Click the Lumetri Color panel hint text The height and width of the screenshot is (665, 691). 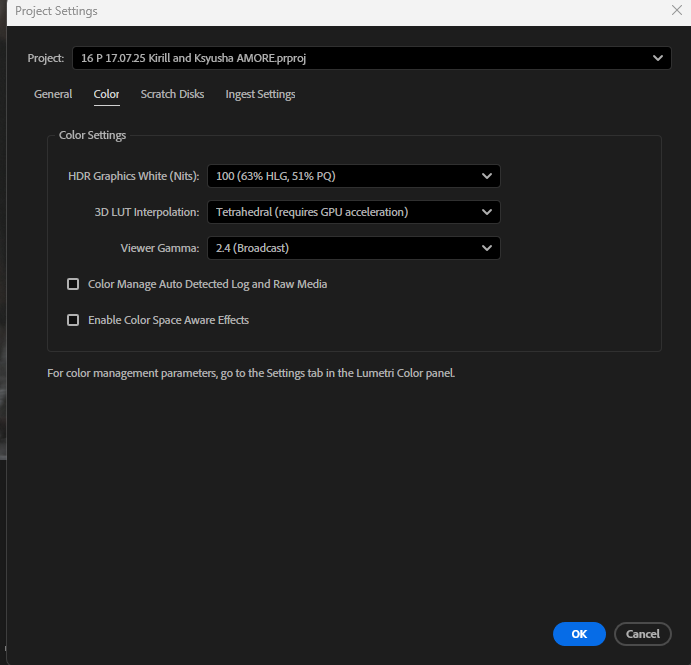click(251, 374)
